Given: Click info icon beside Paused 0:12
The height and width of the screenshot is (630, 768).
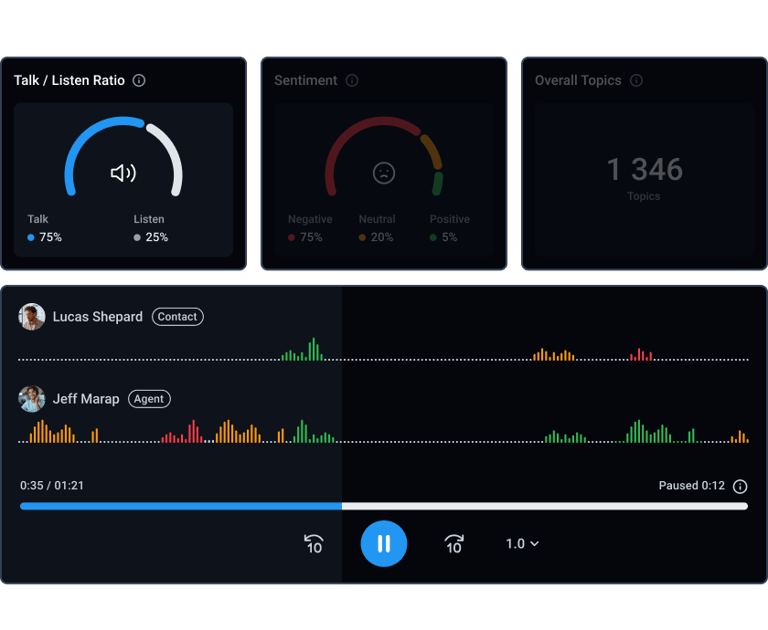Looking at the screenshot, I should (740, 486).
